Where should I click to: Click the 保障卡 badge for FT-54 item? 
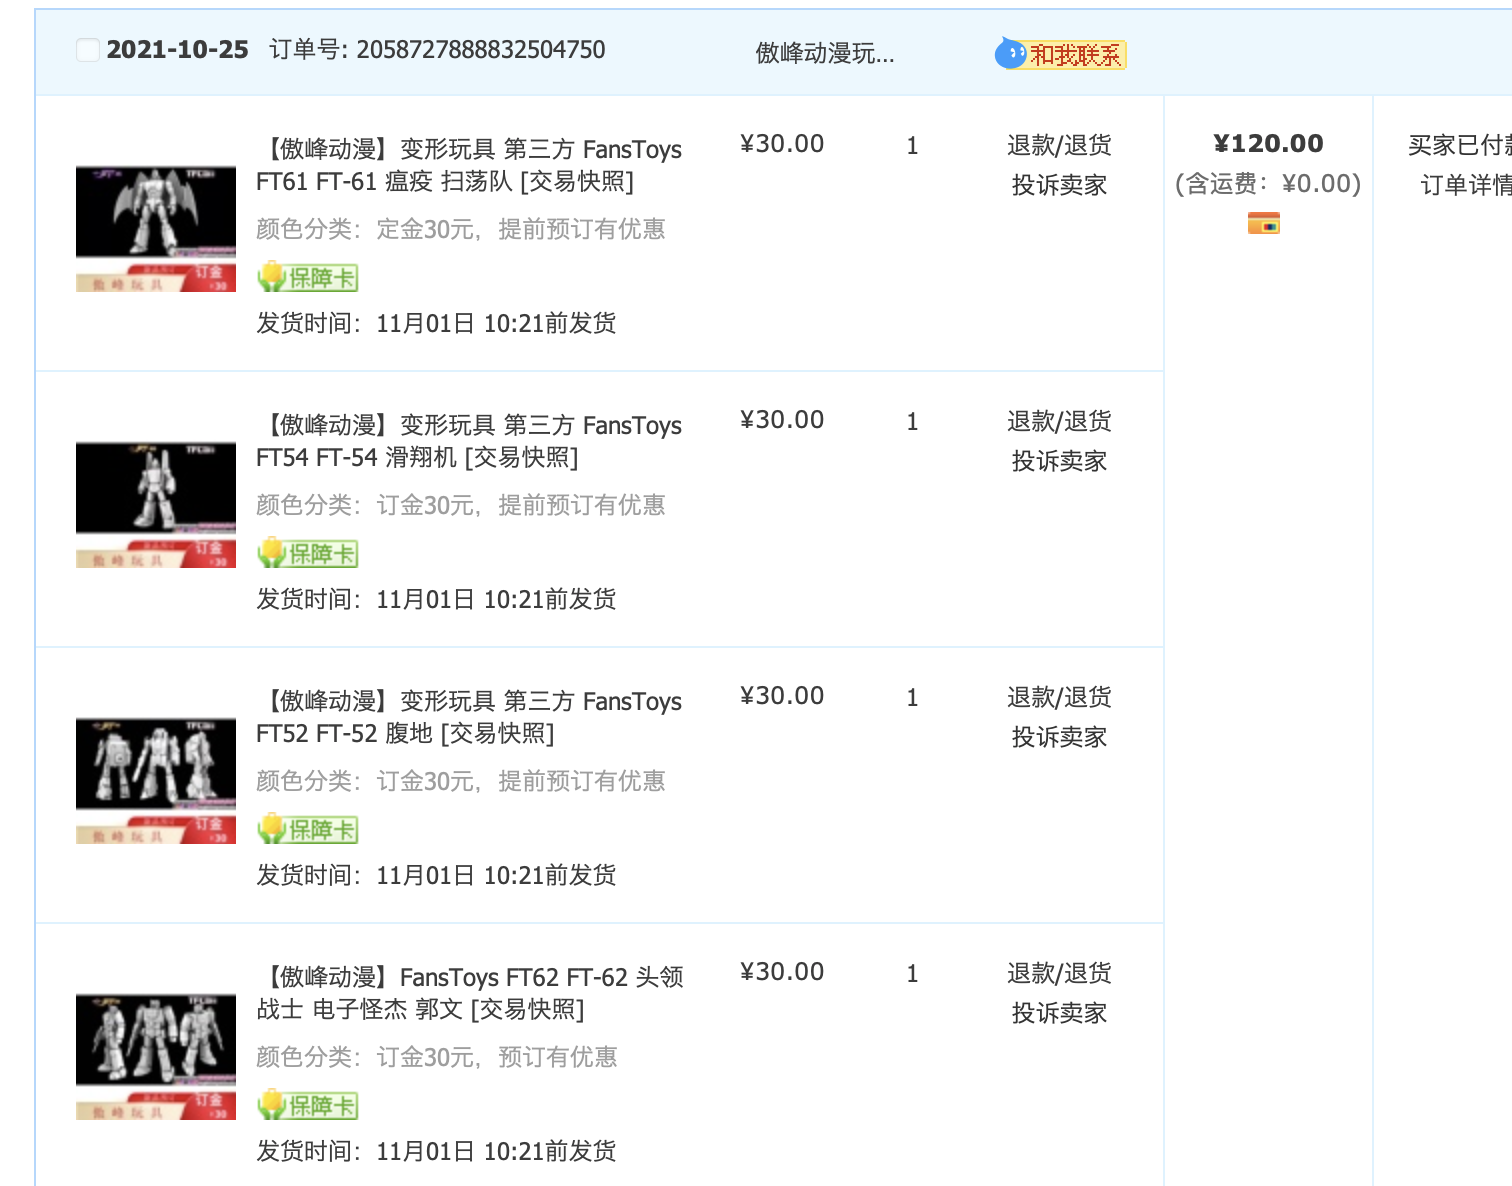(308, 553)
